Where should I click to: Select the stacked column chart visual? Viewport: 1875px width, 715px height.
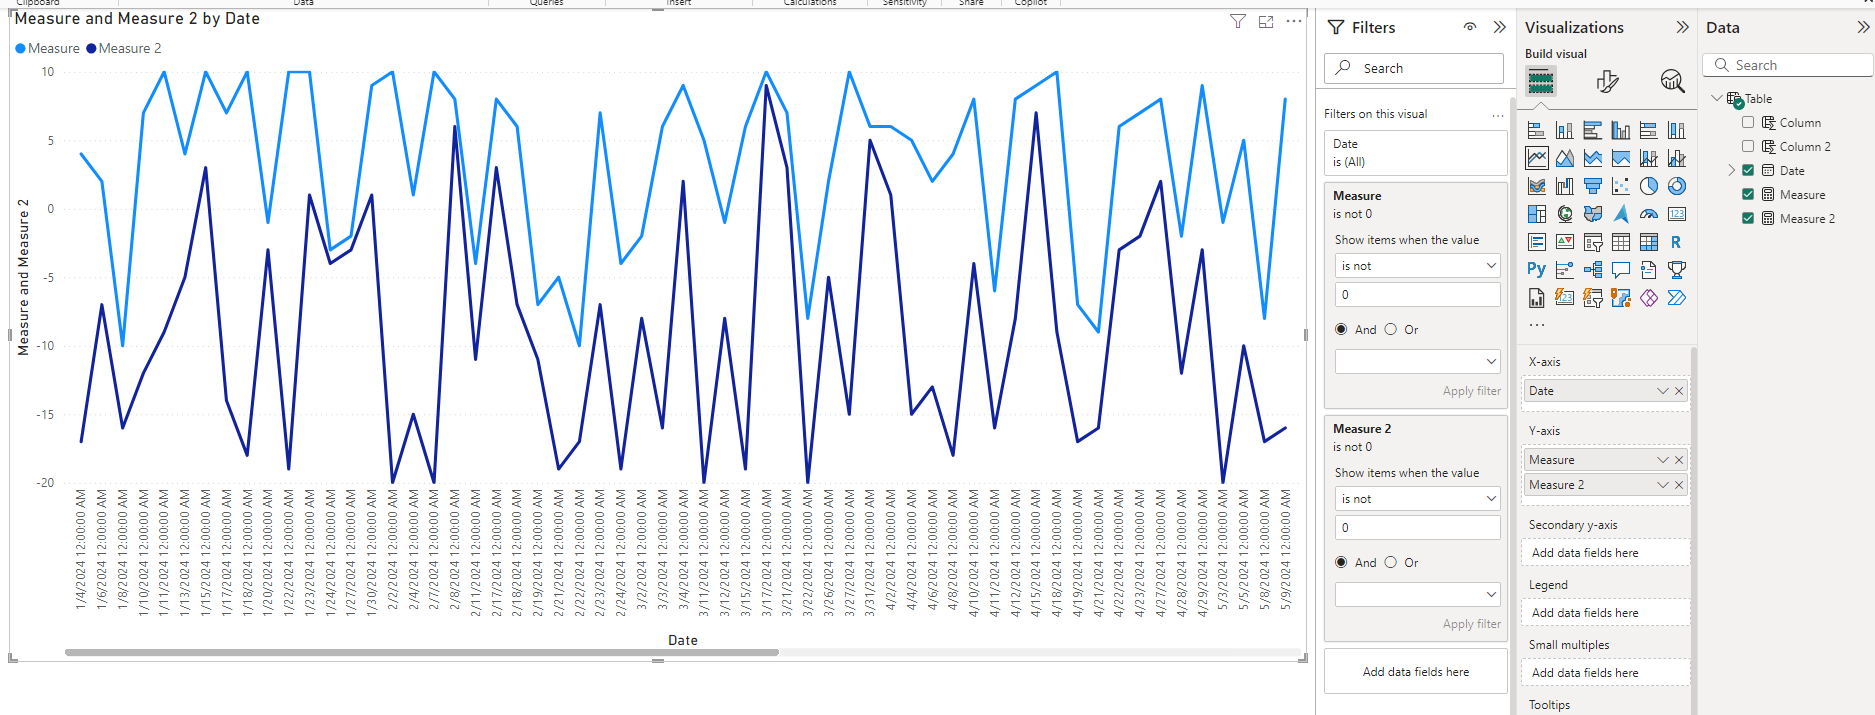(x=1565, y=130)
